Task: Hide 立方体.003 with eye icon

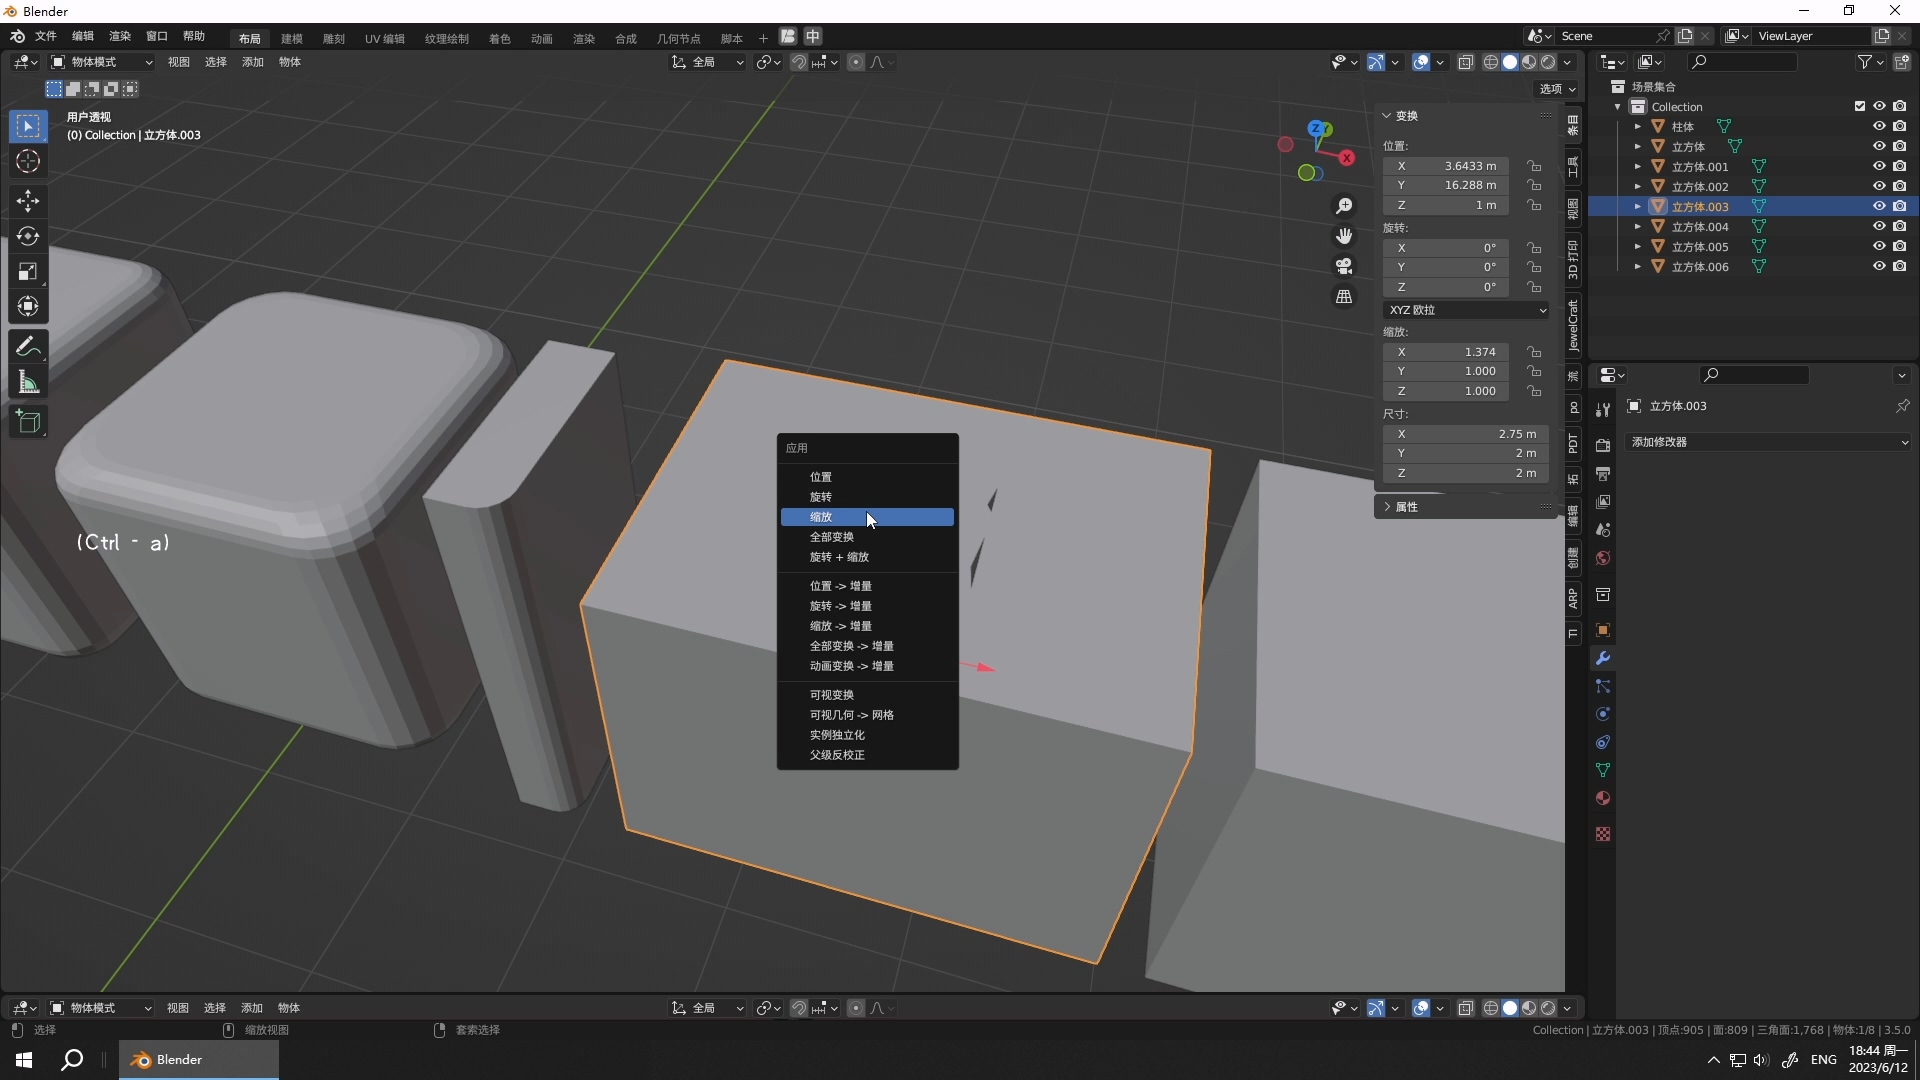Action: coord(1879,206)
